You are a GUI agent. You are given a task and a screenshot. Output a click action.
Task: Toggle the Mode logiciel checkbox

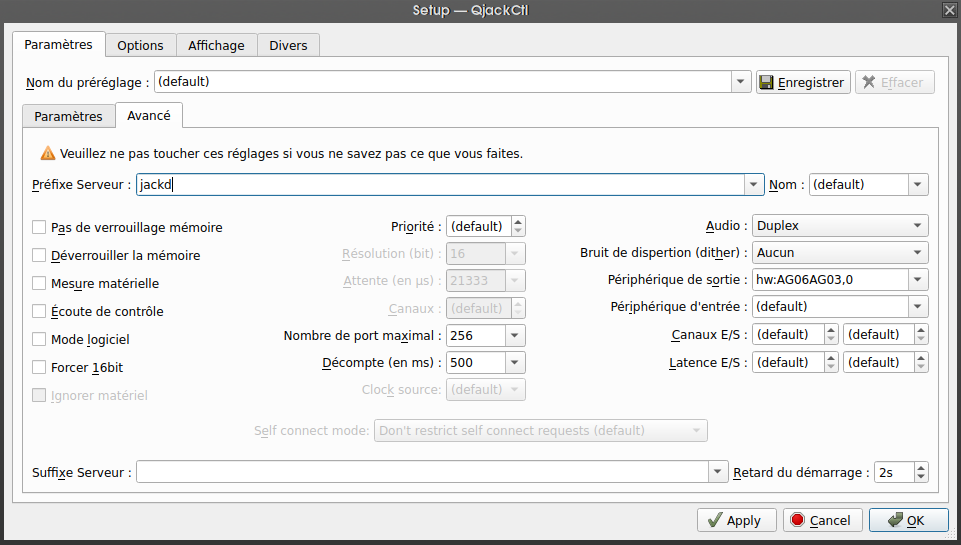tap(40, 340)
